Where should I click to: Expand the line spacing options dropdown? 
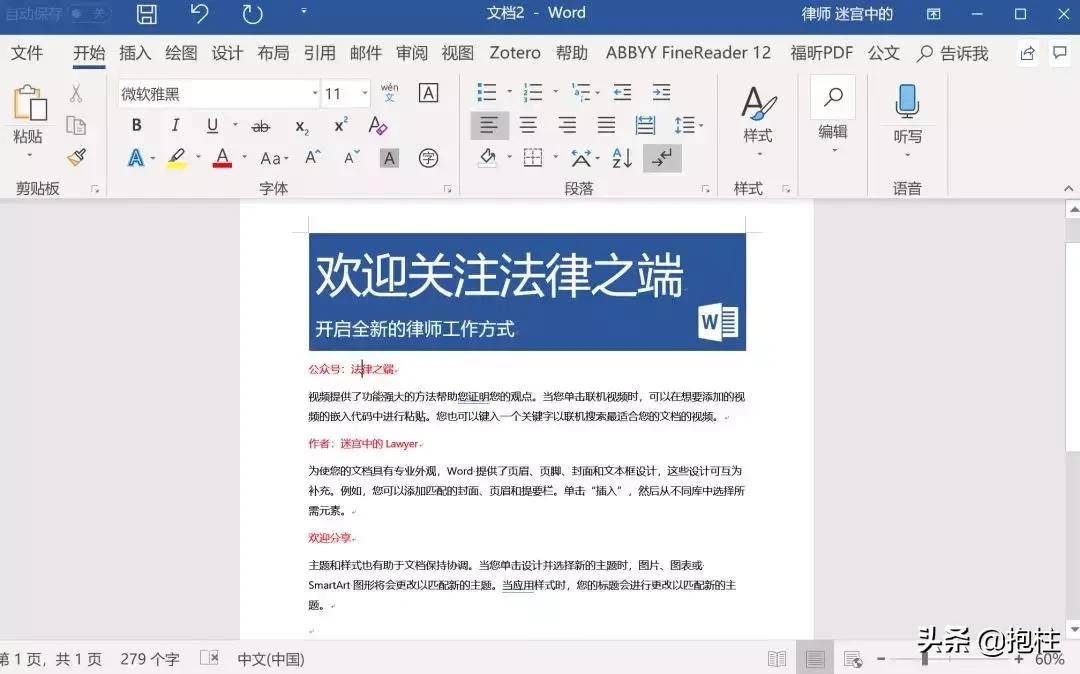[x=689, y=125]
